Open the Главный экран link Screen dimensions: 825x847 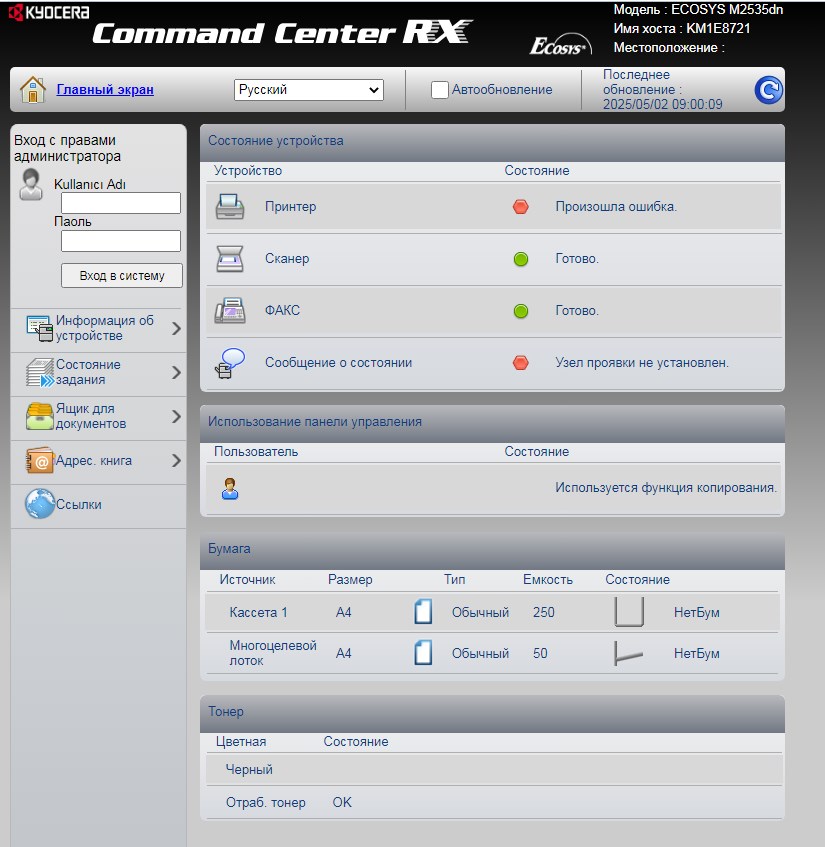(x=105, y=90)
